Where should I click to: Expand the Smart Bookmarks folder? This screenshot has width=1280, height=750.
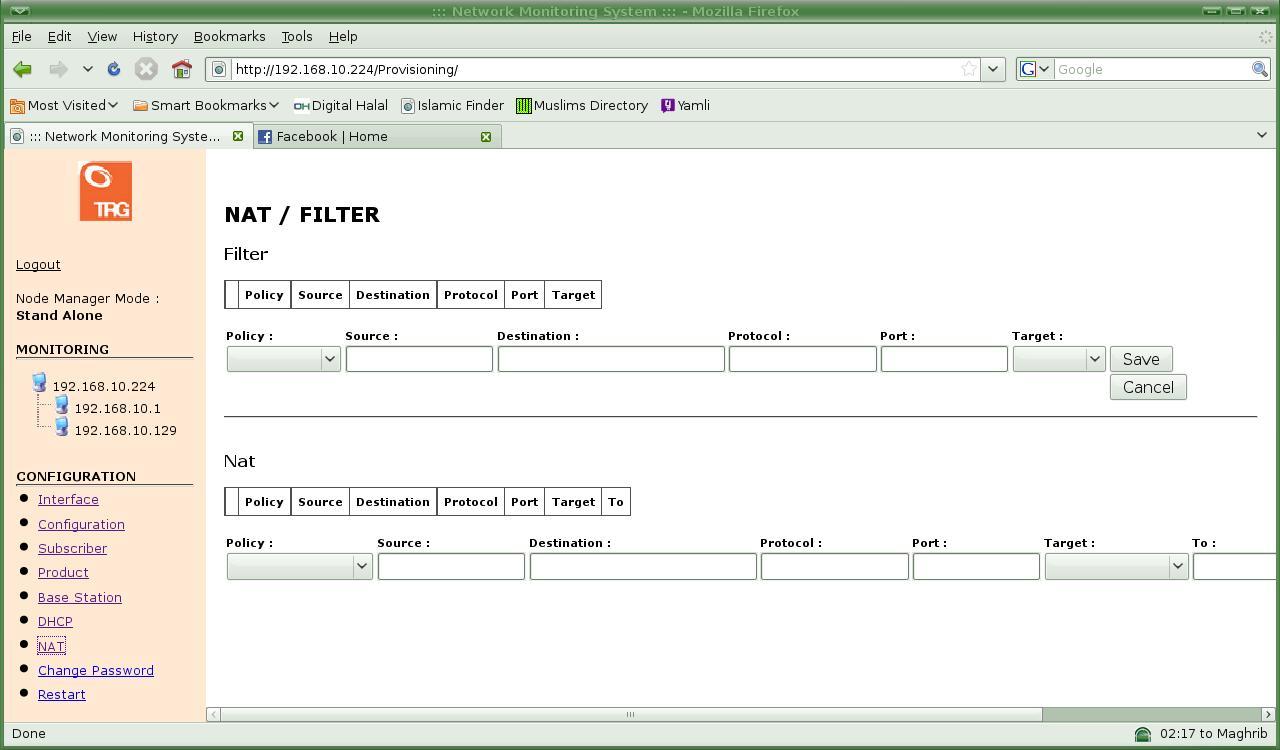[206, 105]
